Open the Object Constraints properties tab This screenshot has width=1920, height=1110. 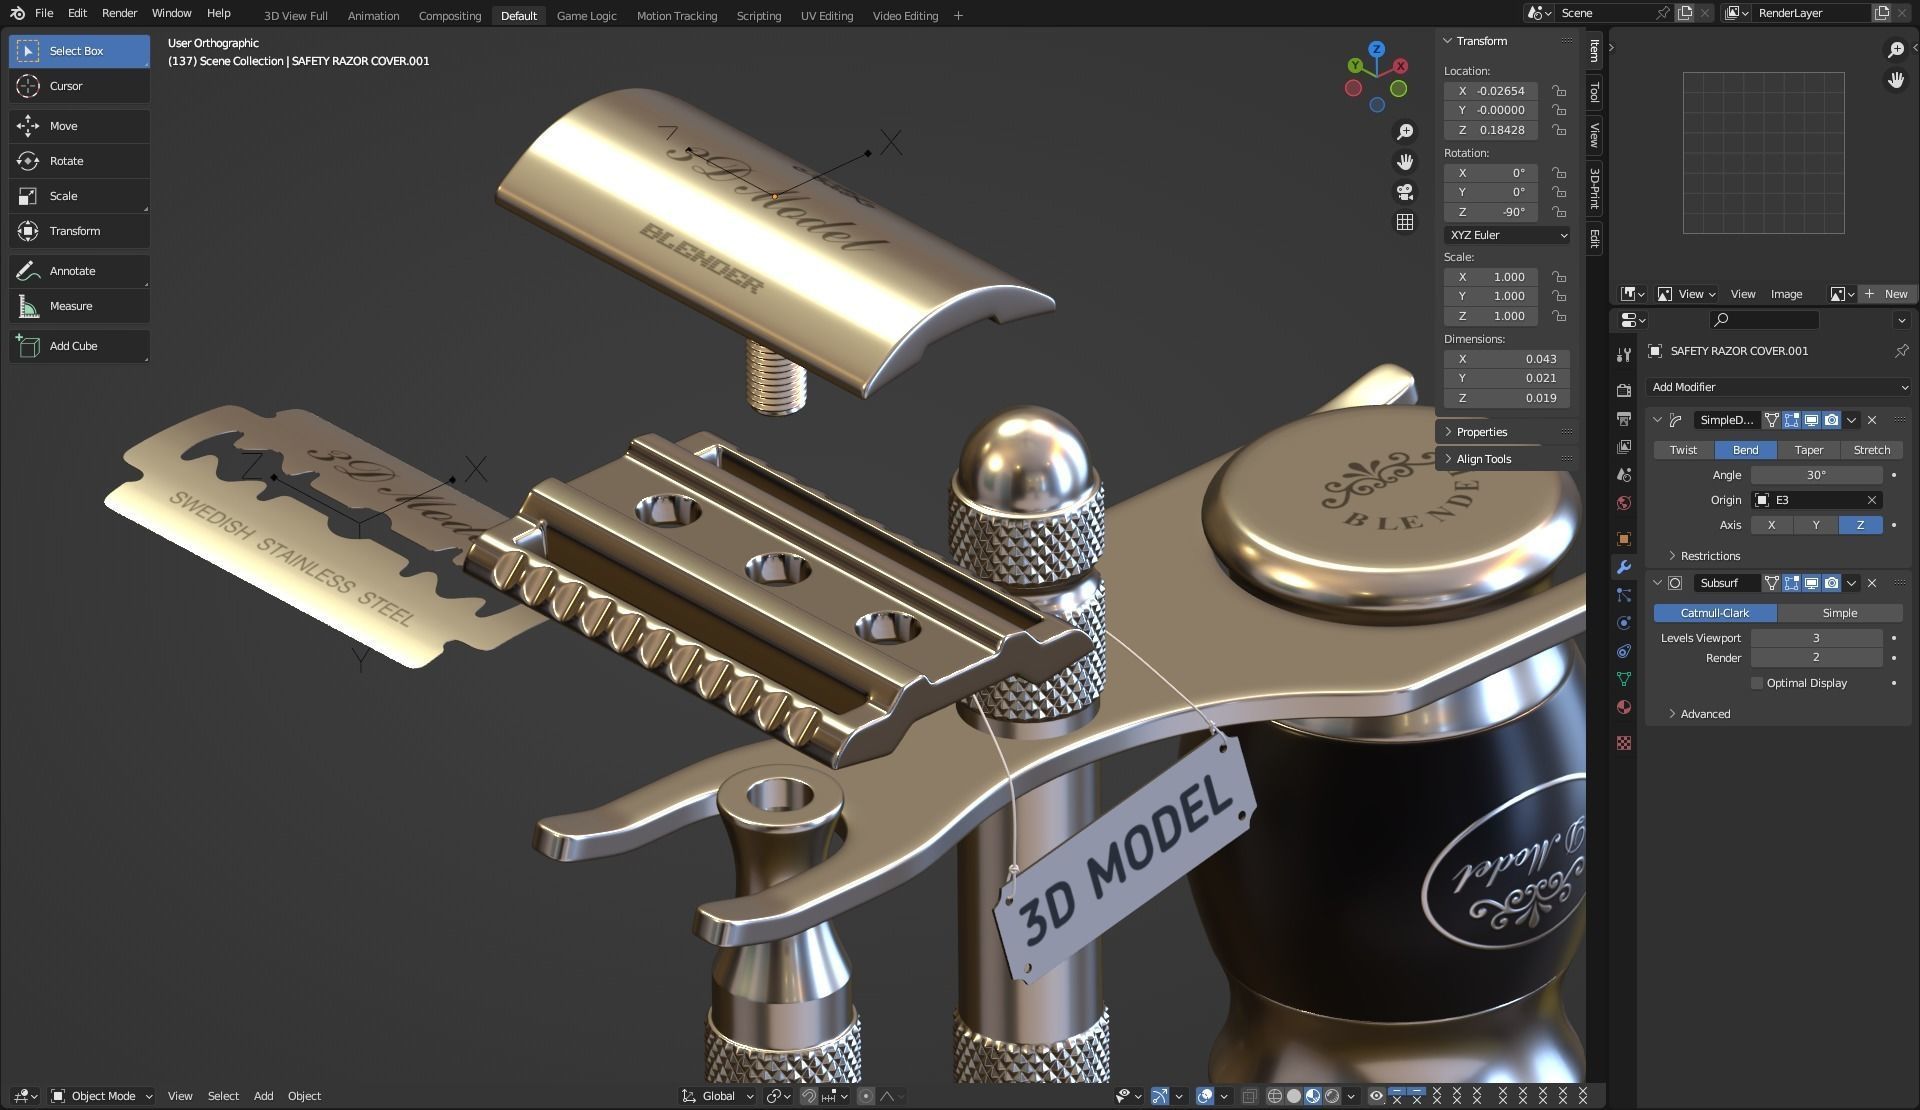[1624, 651]
